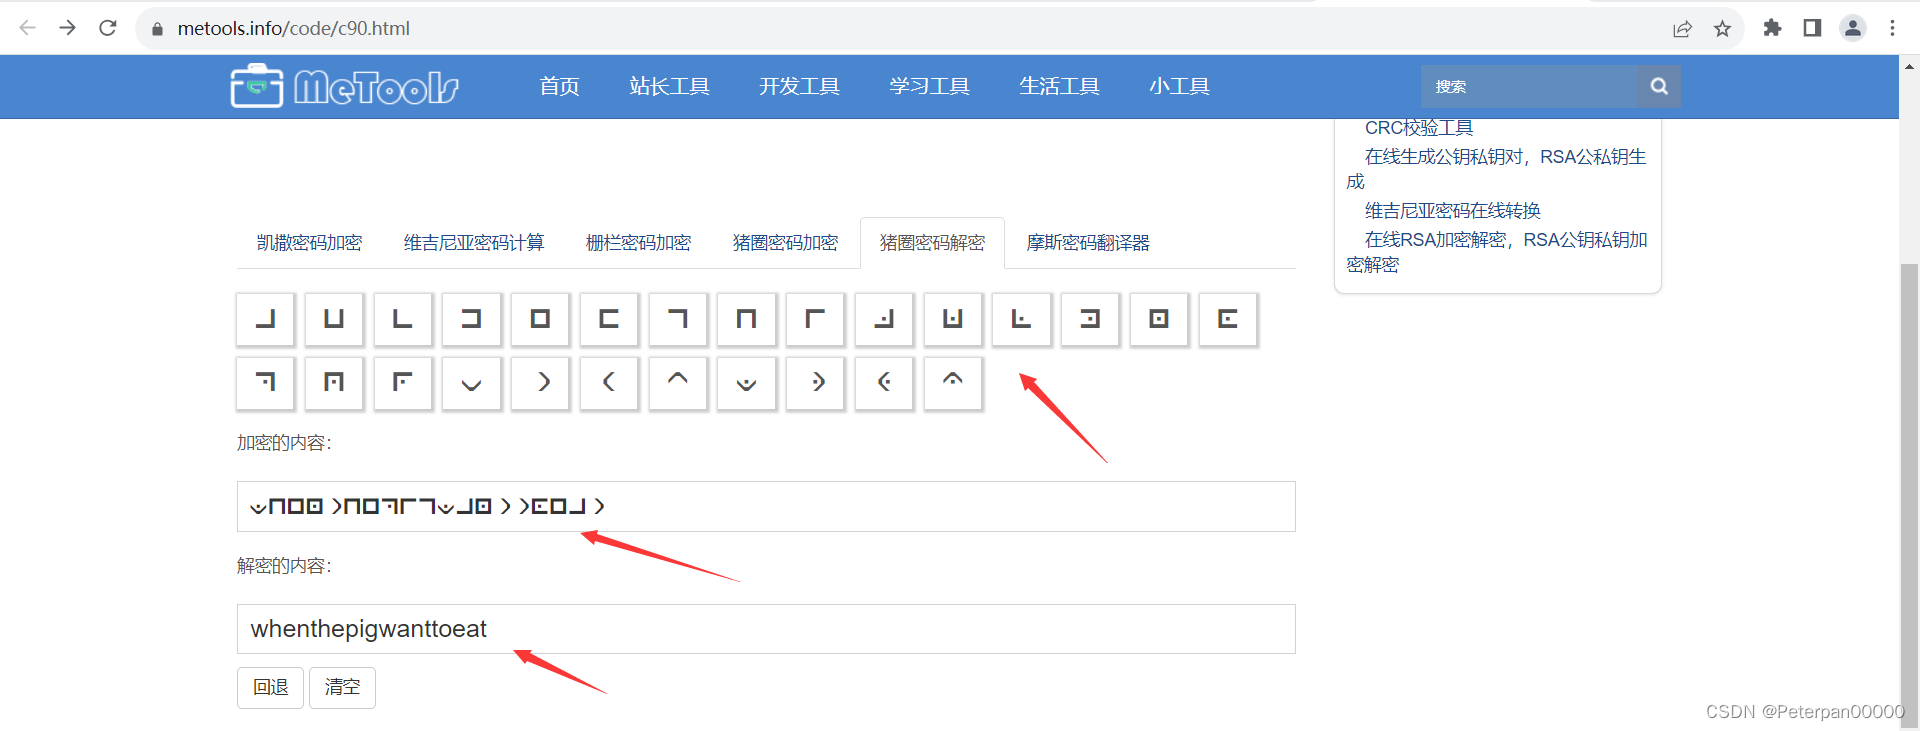Click the search magnifier button
1920x731 pixels.
[1659, 86]
